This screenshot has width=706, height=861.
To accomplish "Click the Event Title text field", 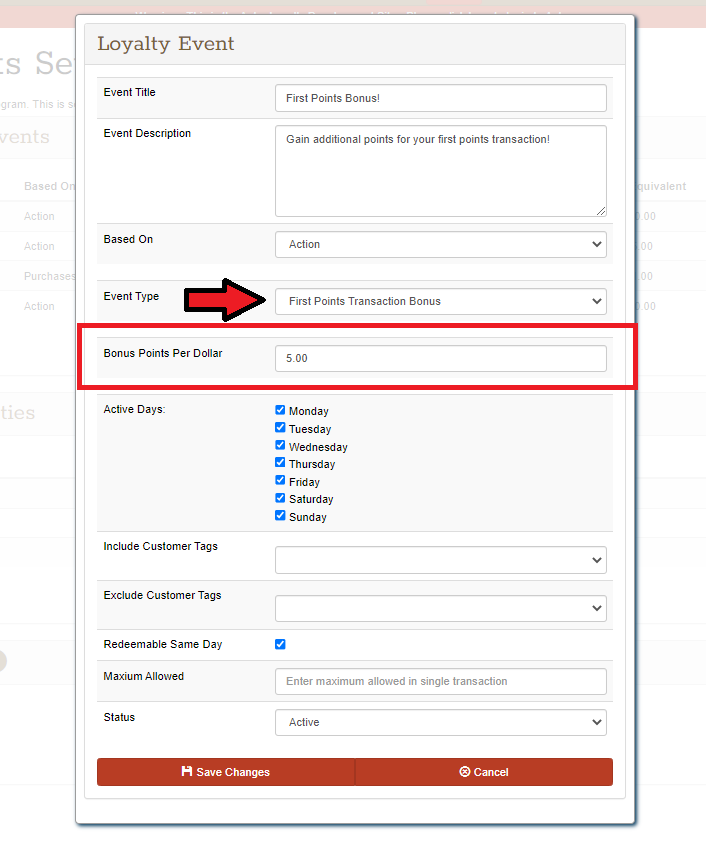I will pyautogui.click(x=440, y=98).
